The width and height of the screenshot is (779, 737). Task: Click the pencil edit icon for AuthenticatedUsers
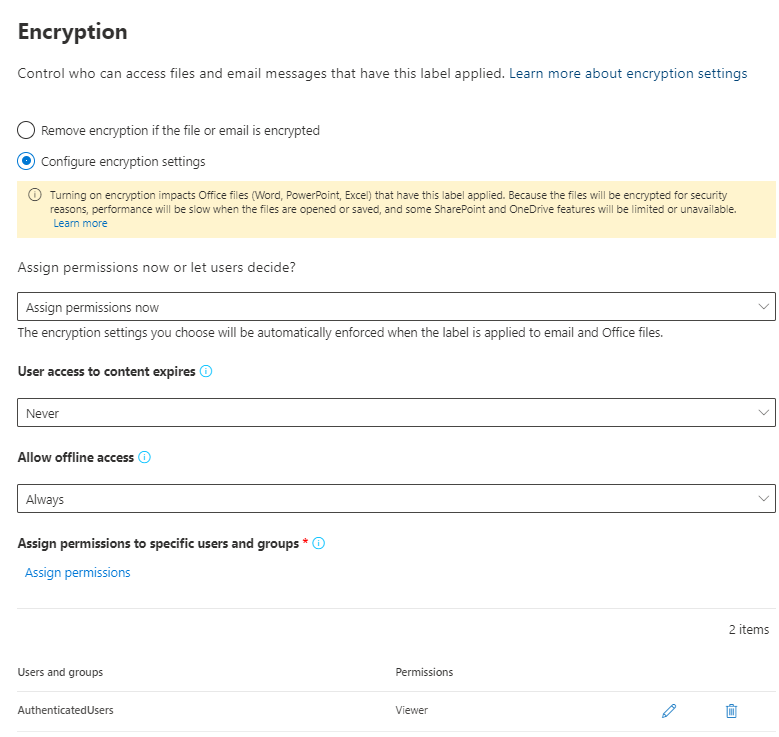coord(669,711)
